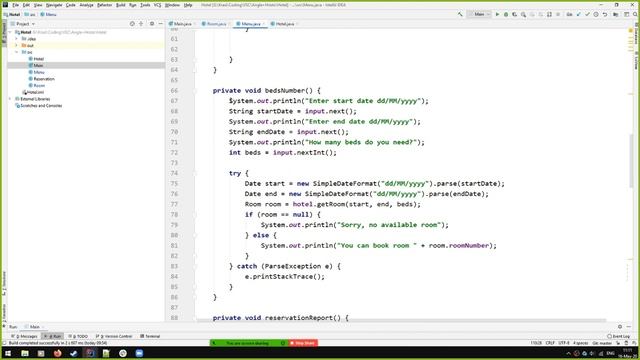
Task: Open the Main run configuration dropdown
Action: (479, 14)
